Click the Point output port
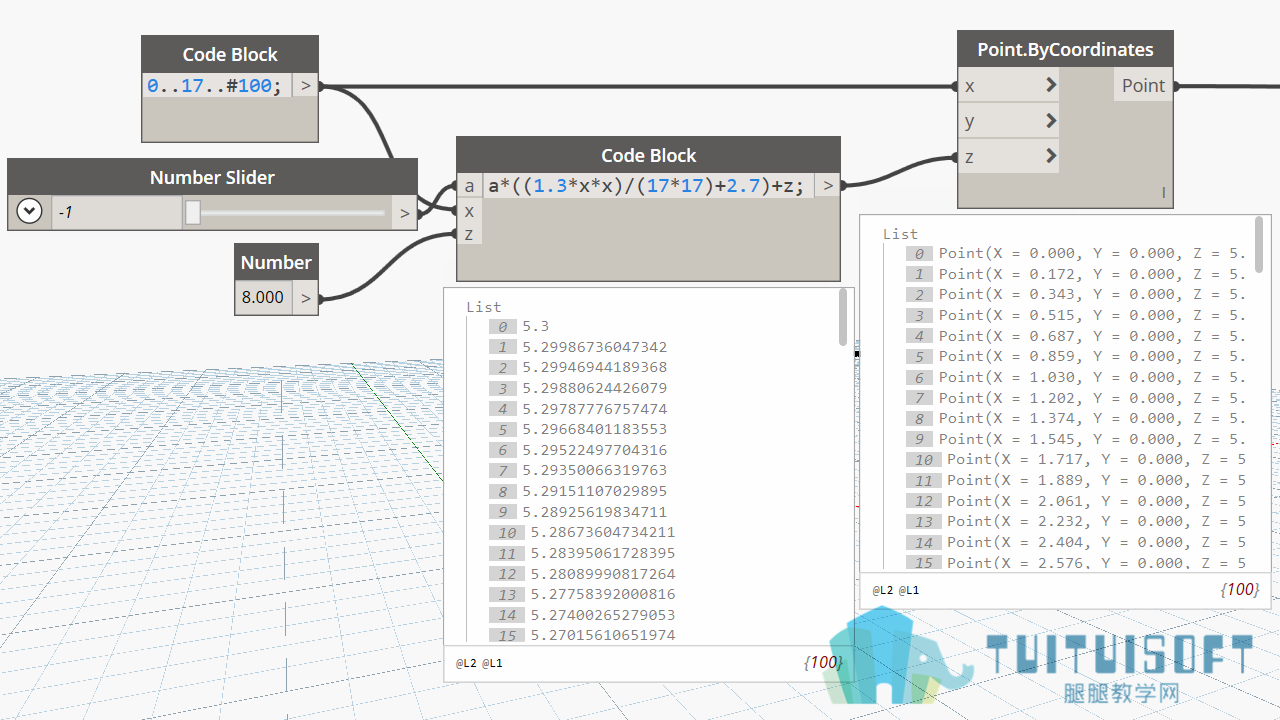The image size is (1280, 720). click(x=1143, y=86)
